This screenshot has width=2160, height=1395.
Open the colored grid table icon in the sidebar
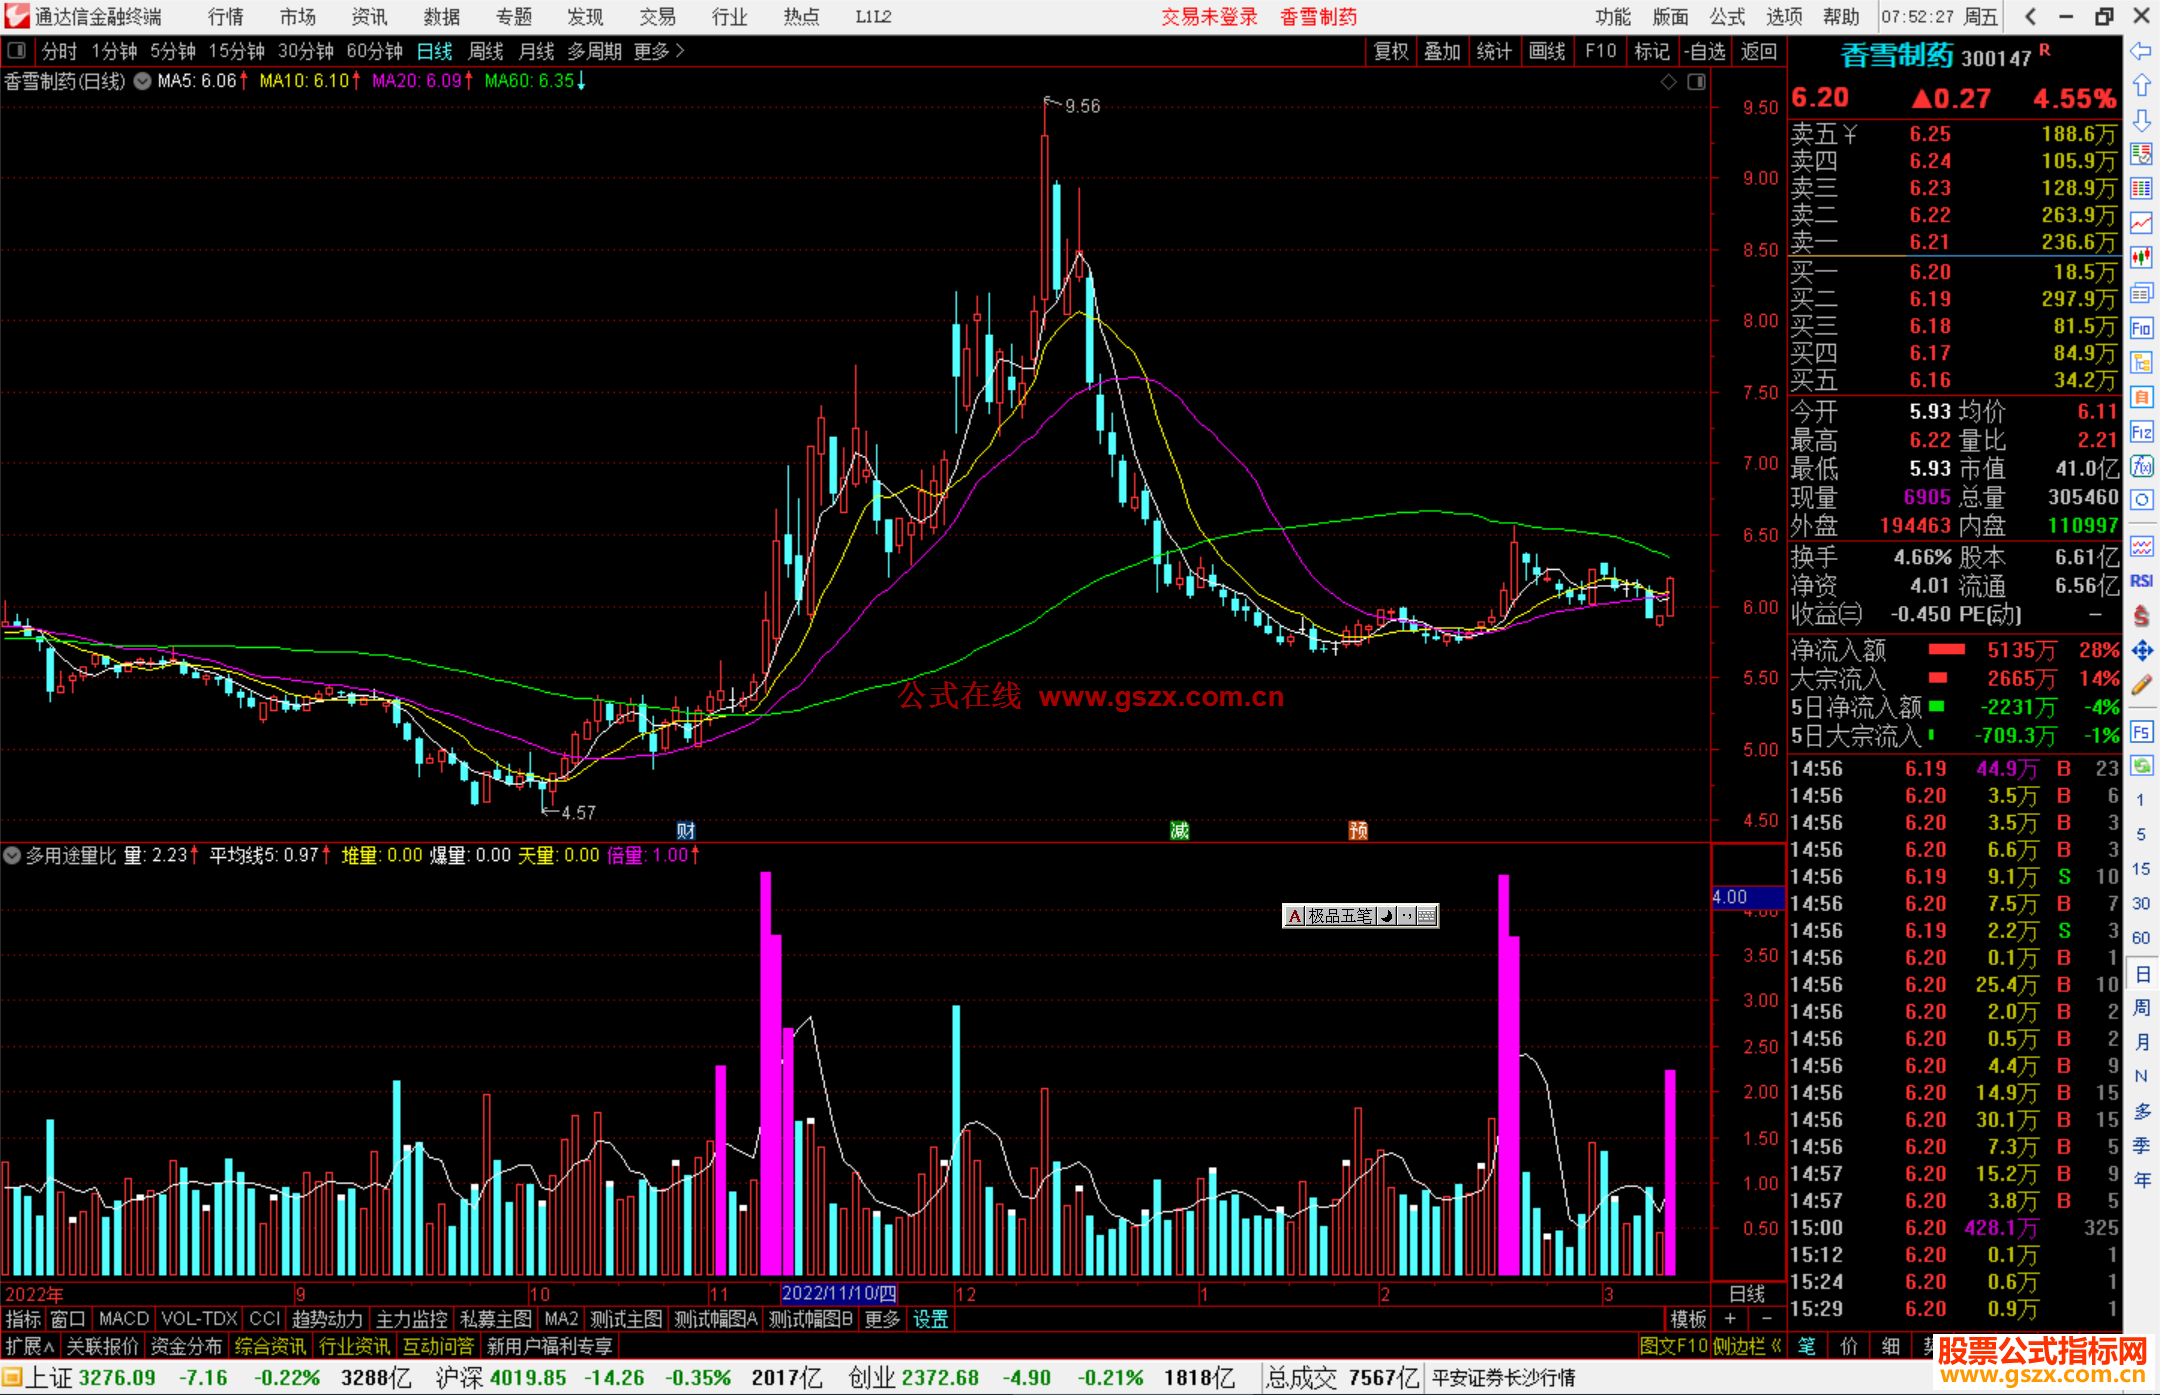2141,189
